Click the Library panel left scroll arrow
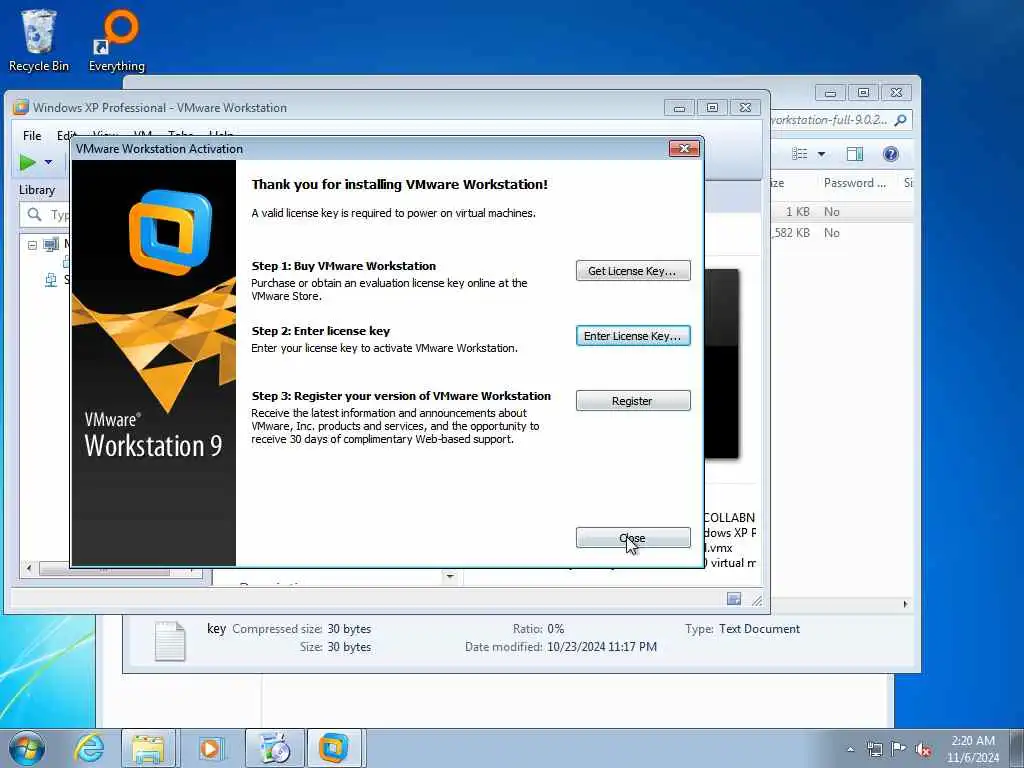 click(x=29, y=569)
